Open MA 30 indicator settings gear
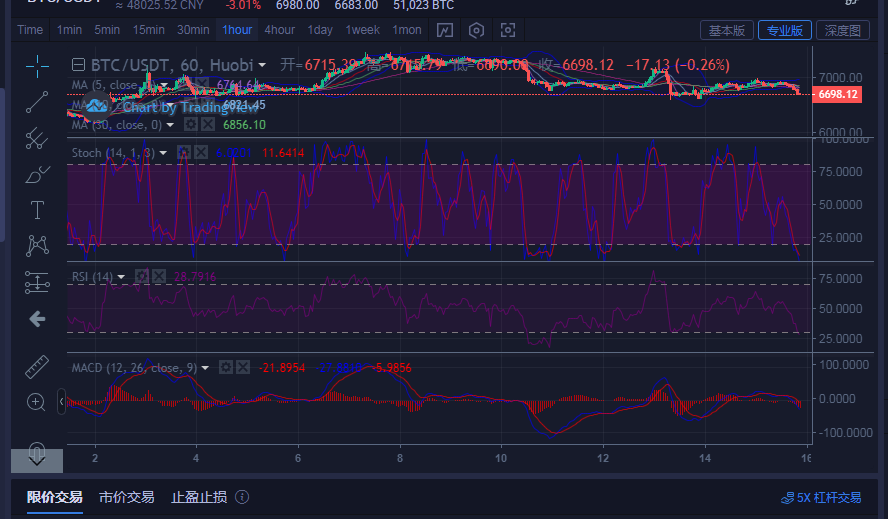888x519 pixels. tap(191, 124)
